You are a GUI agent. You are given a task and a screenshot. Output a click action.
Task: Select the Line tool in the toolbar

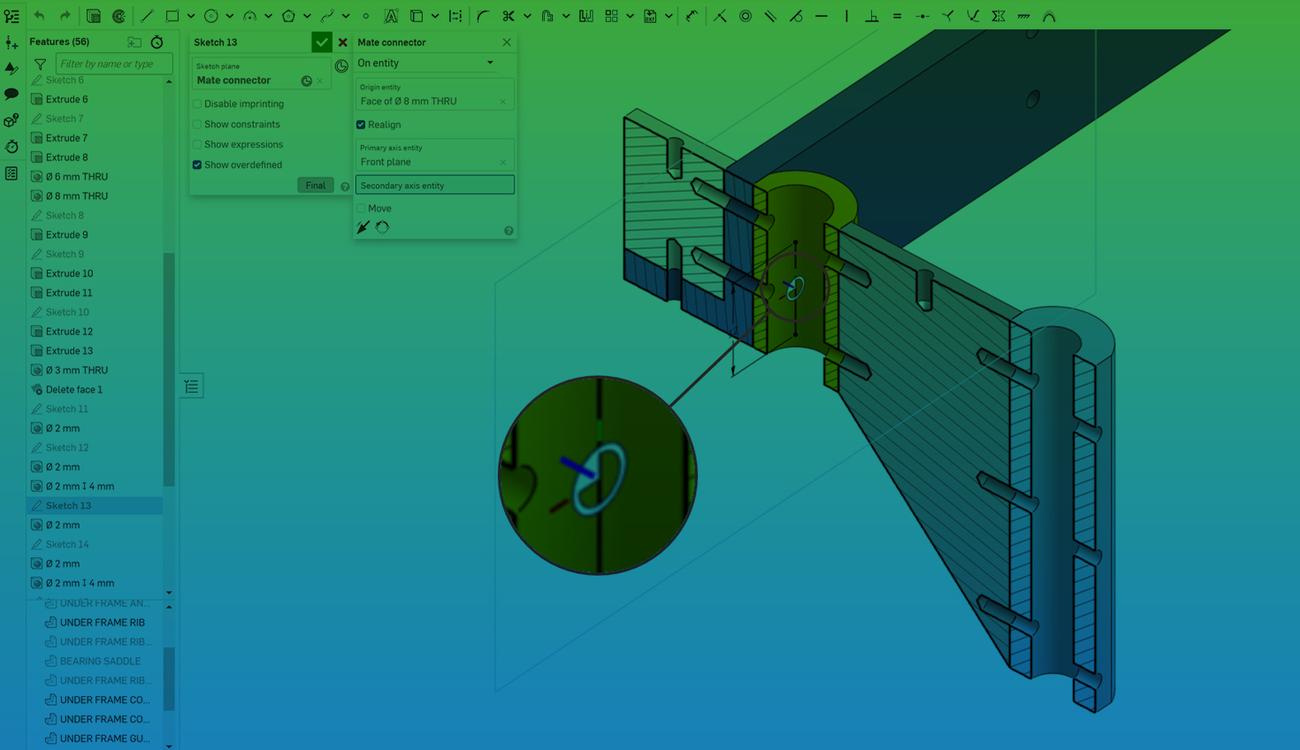pos(147,15)
